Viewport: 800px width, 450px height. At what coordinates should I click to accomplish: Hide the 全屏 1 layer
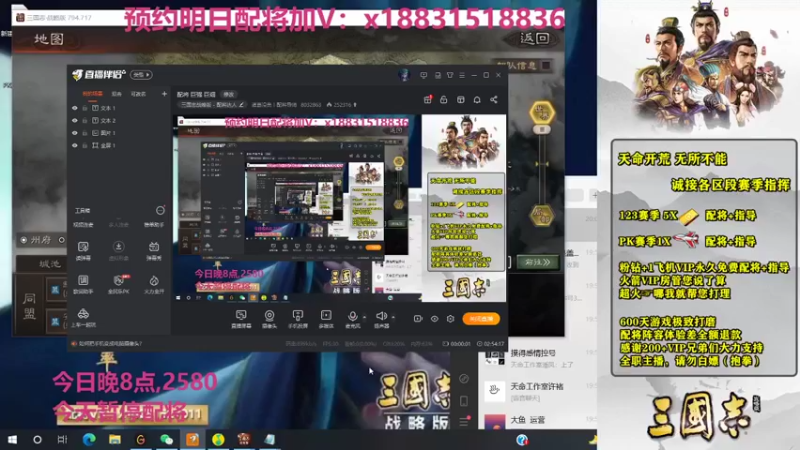(x=74, y=145)
